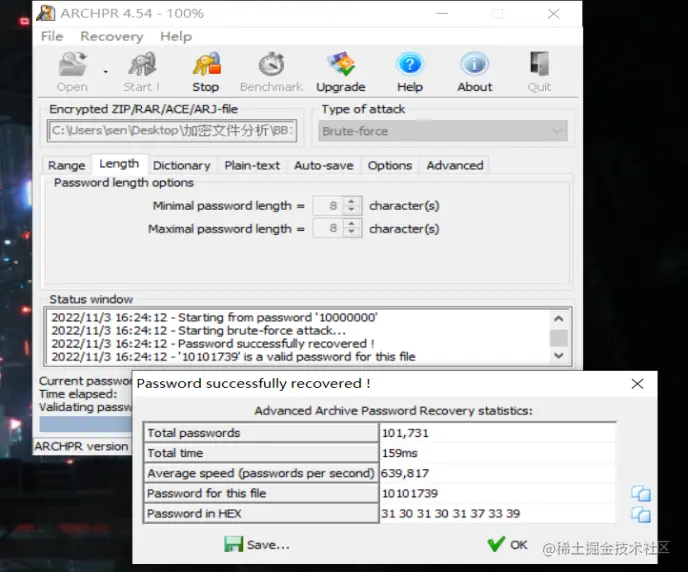Copy the recovered password to clipboard
Image resolution: width=688 pixels, height=573 pixels.
(x=641, y=494)
